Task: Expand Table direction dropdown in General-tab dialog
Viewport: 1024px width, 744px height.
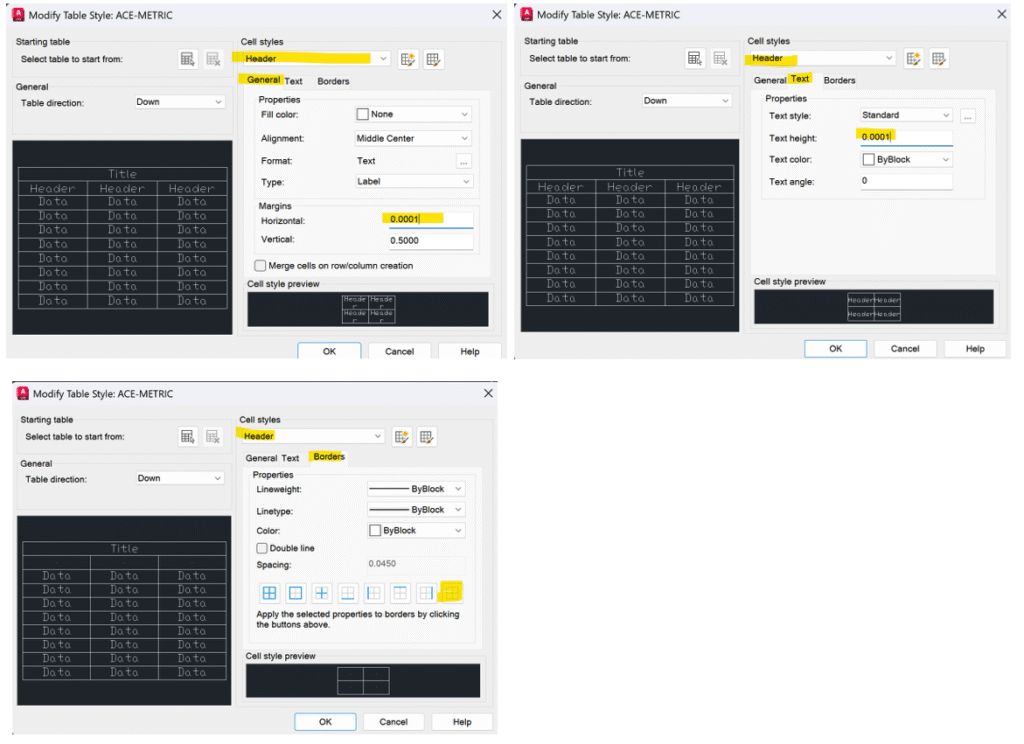Action: pos(180,102)
